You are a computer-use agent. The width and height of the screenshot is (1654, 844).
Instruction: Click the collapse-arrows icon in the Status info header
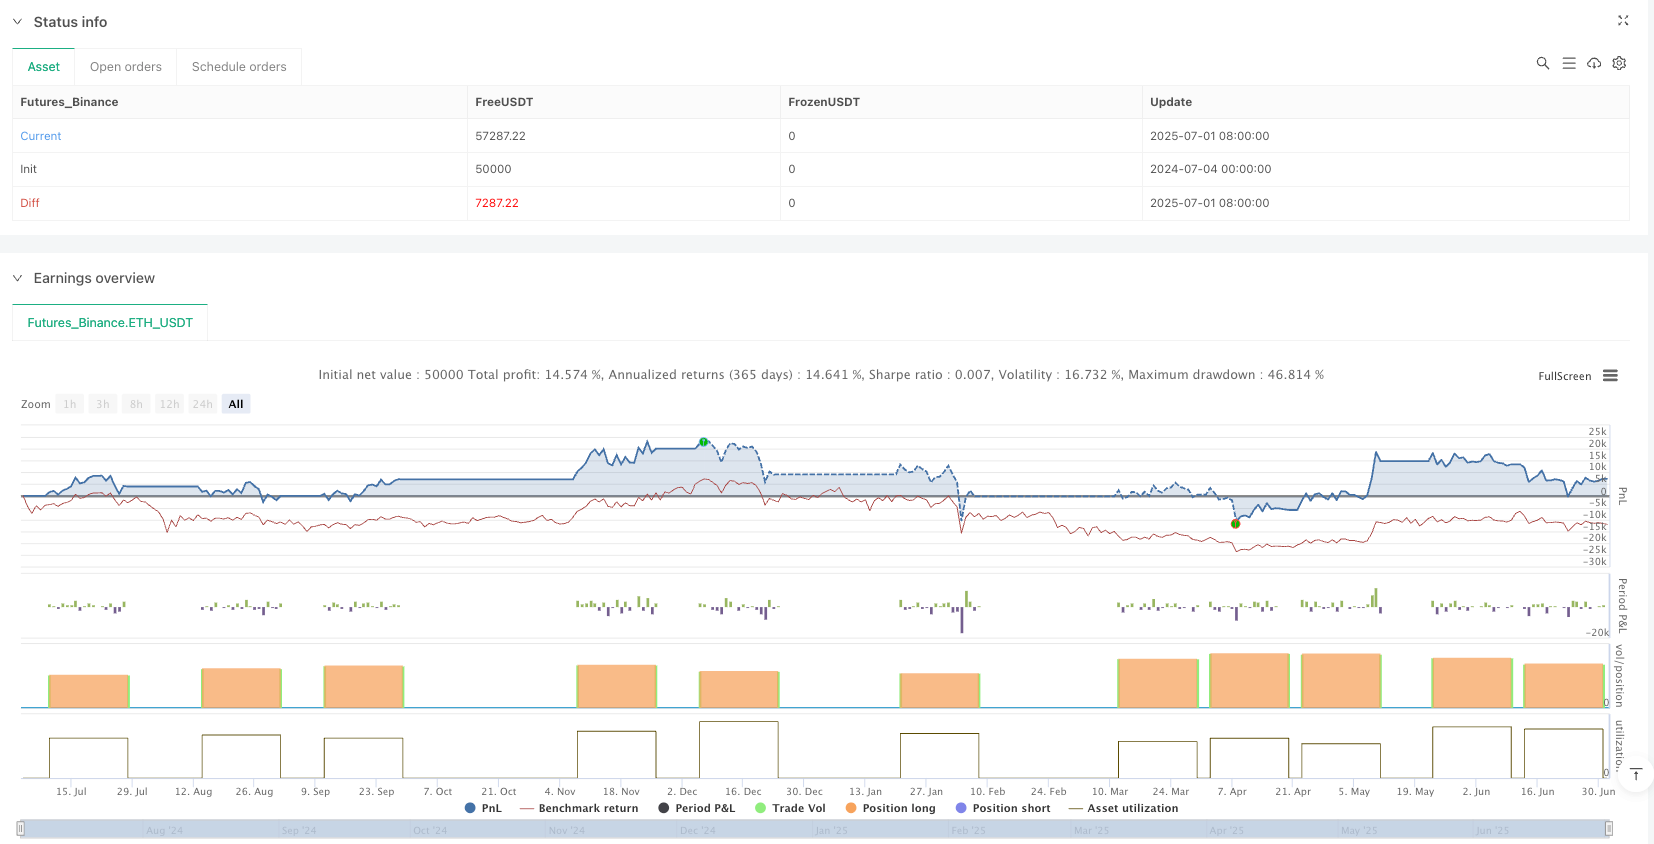pos(1623,21)
